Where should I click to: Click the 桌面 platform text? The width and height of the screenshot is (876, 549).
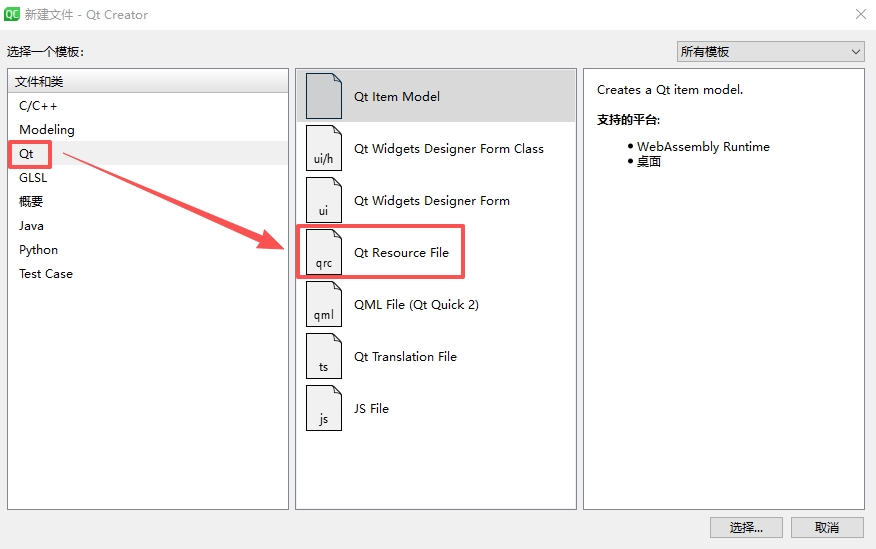pyautogui.click(x=649, y=161)
